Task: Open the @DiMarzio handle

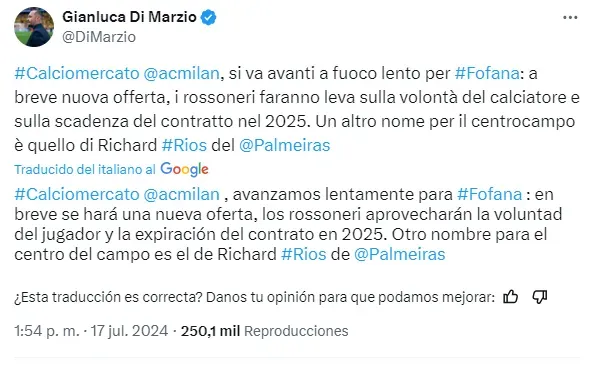Action: [x=99, y=37]
